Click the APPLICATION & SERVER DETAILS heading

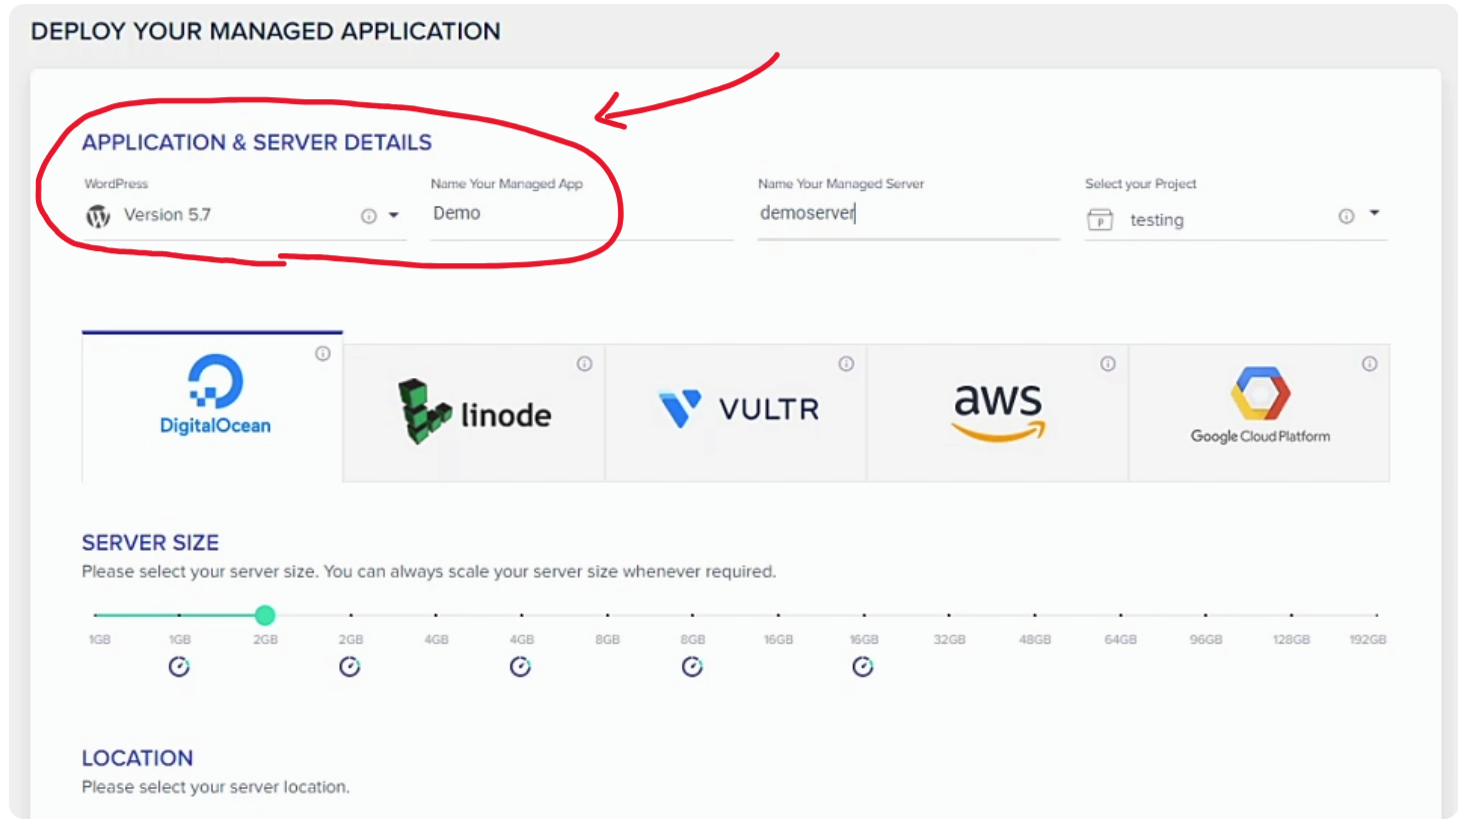pos(257,143)
